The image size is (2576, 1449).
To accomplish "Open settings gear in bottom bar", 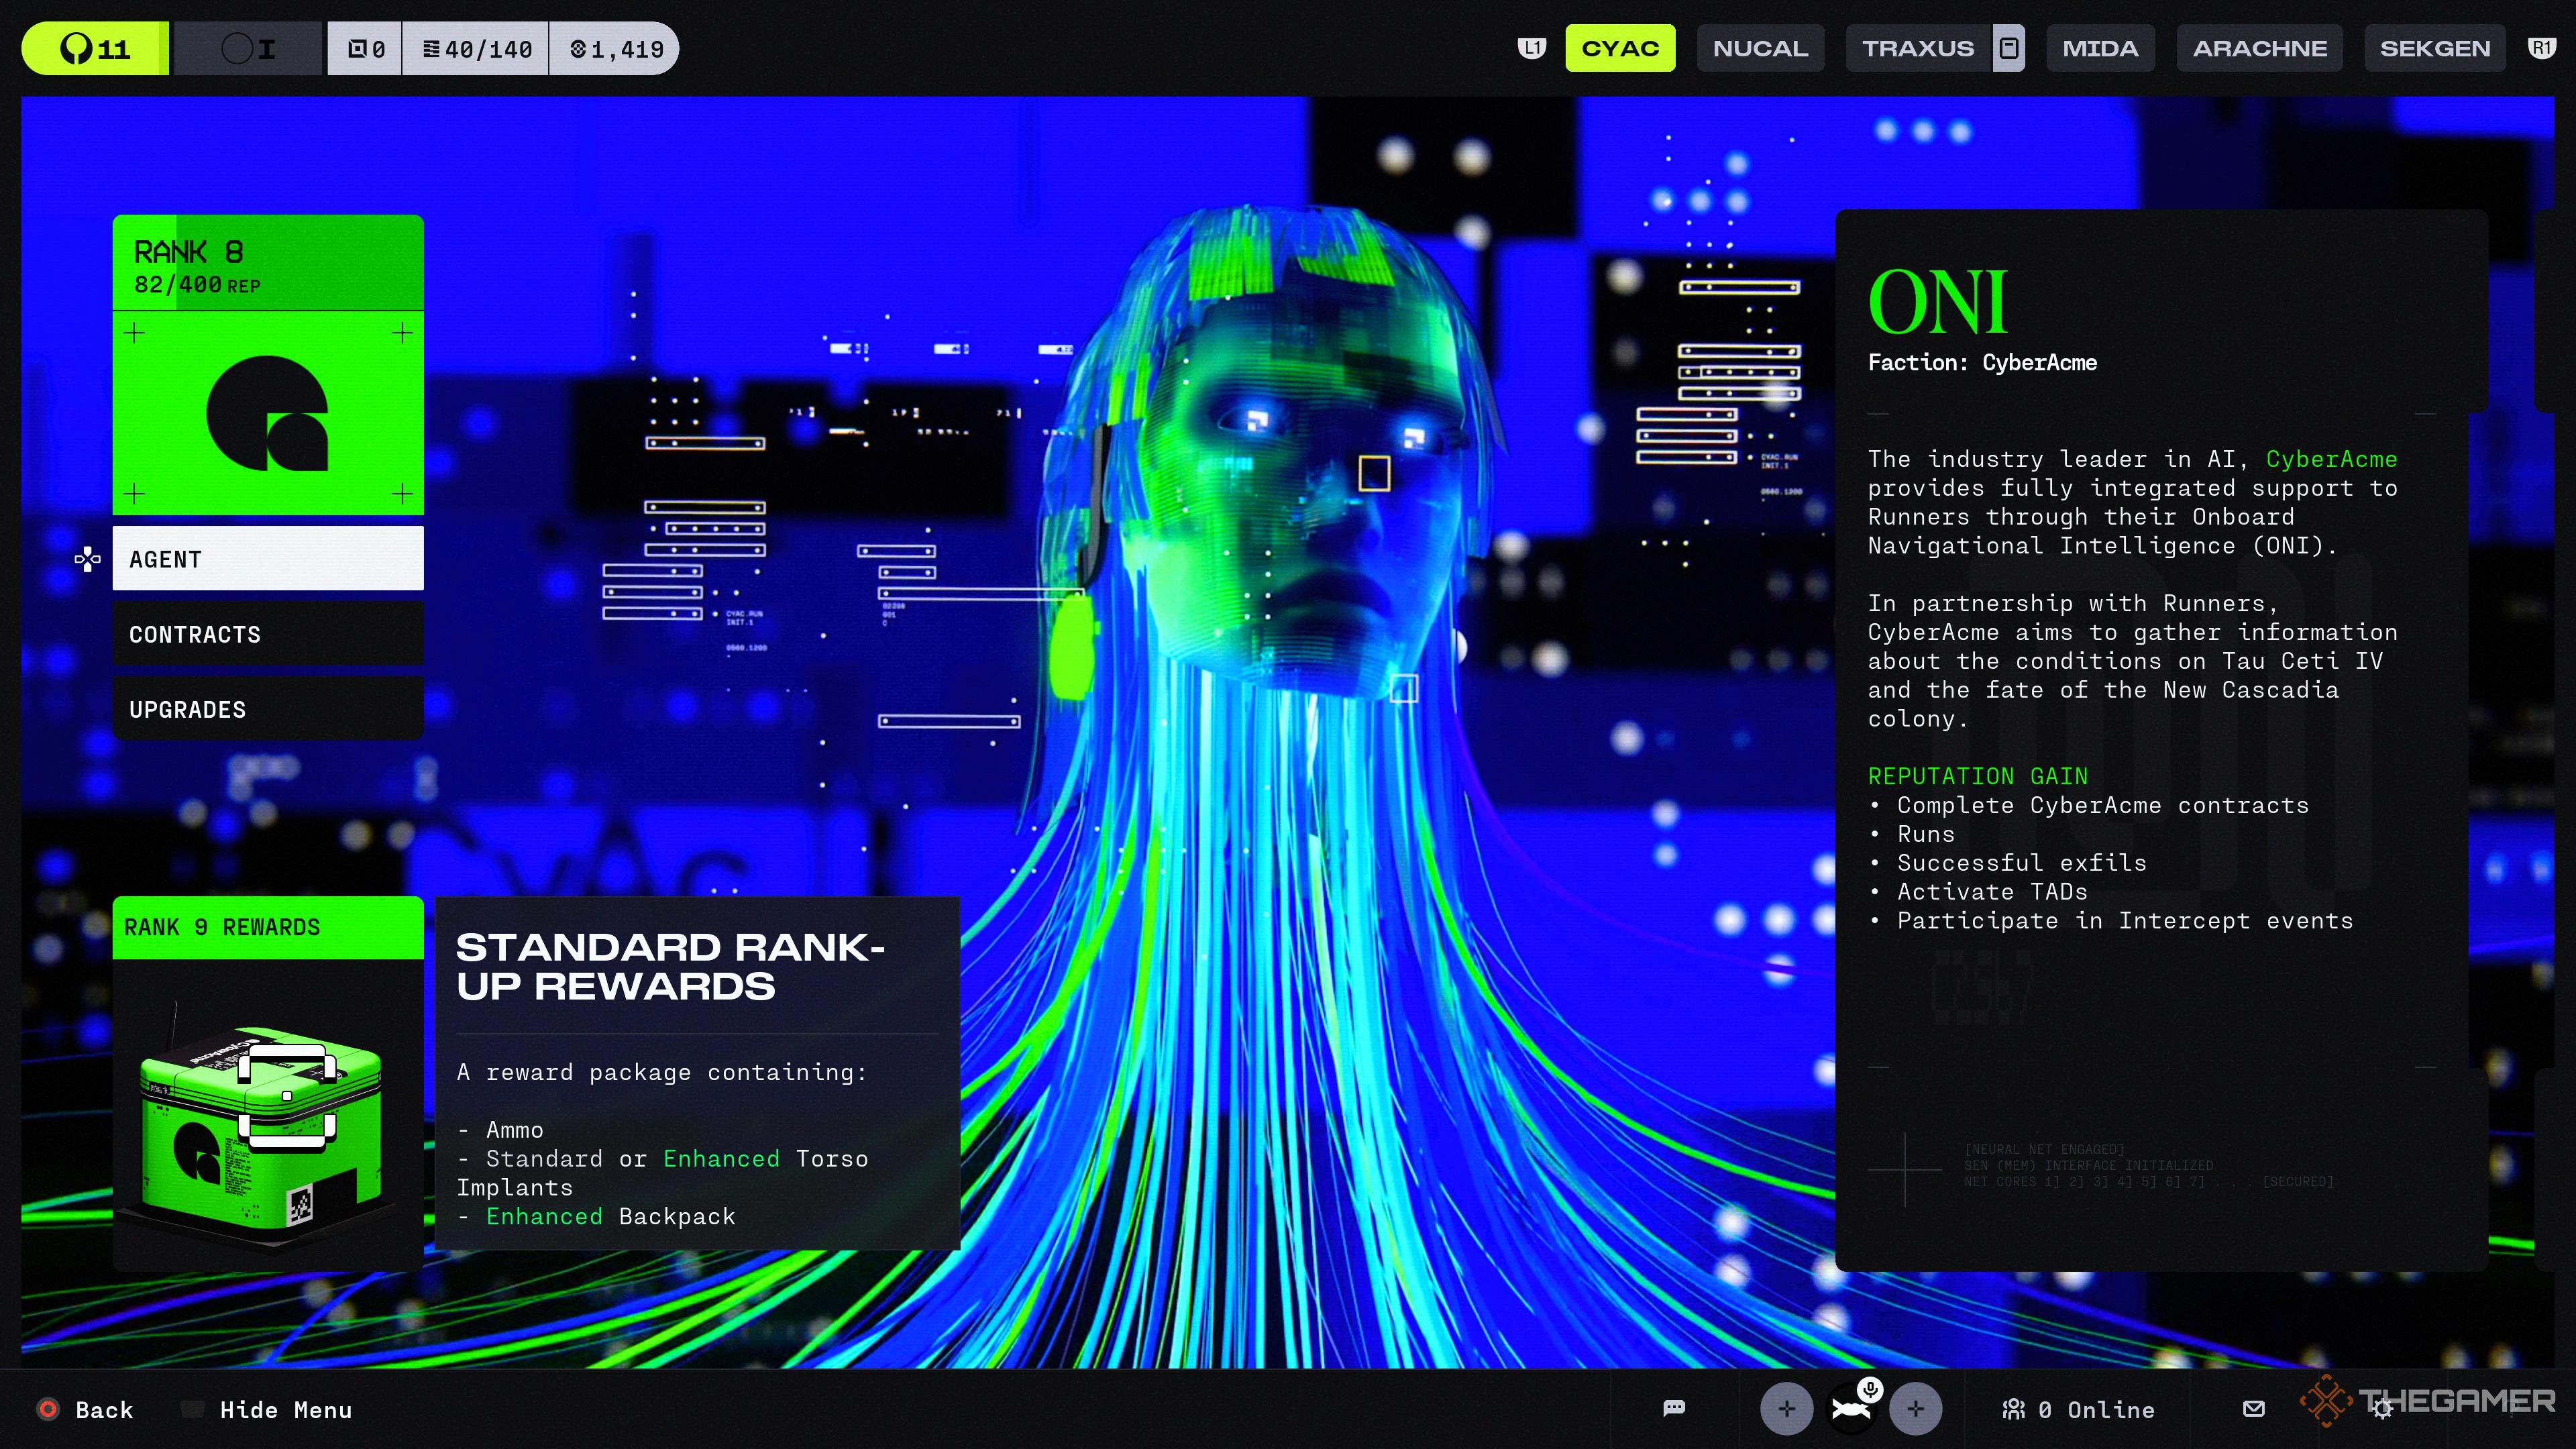I will pos(2383,1409).
